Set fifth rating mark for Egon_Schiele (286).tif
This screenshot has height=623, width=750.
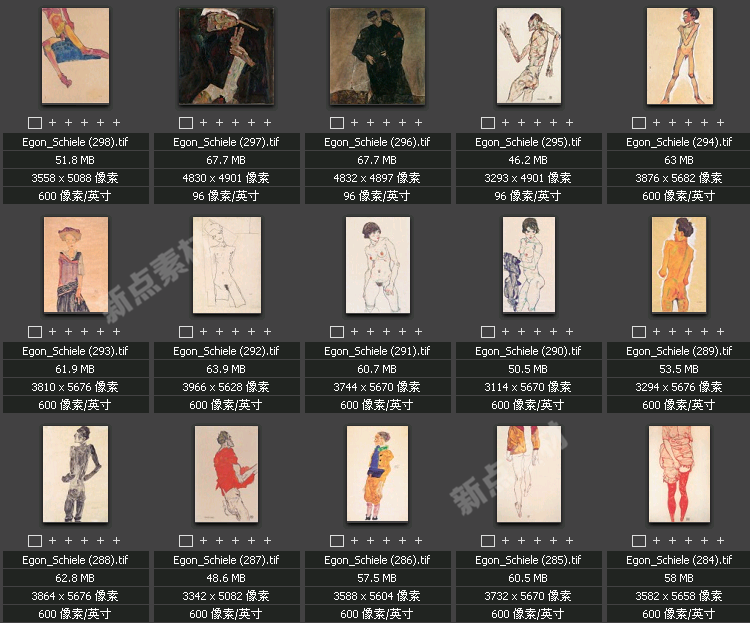coord(419,540)
